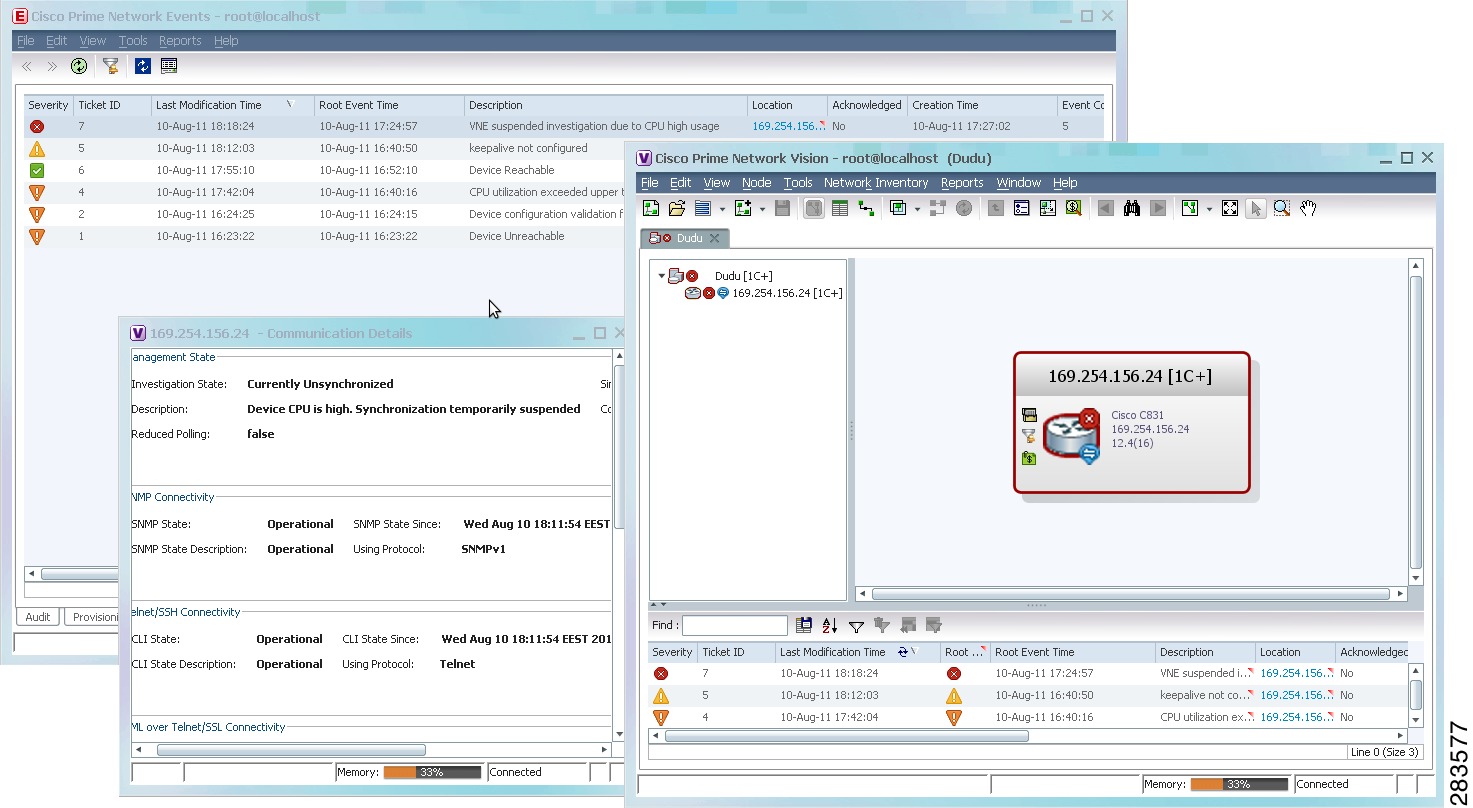Switch to the Dudu map tab
This screenshot has height=808, width=1473.
click(685, 238)
